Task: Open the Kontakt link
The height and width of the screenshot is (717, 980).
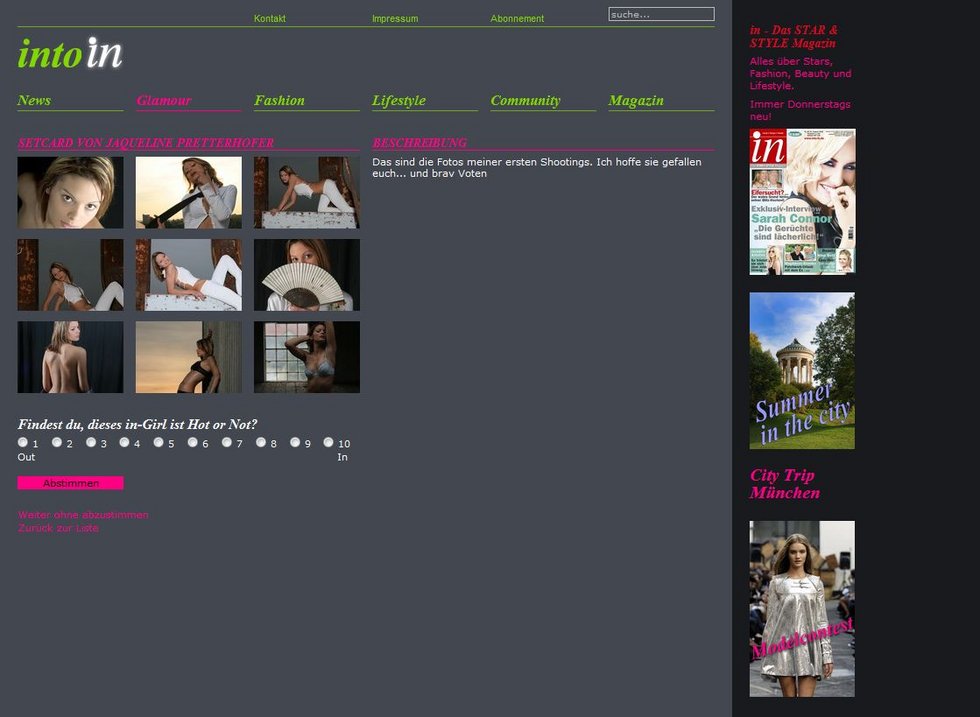Action: [x=269, y=19]
